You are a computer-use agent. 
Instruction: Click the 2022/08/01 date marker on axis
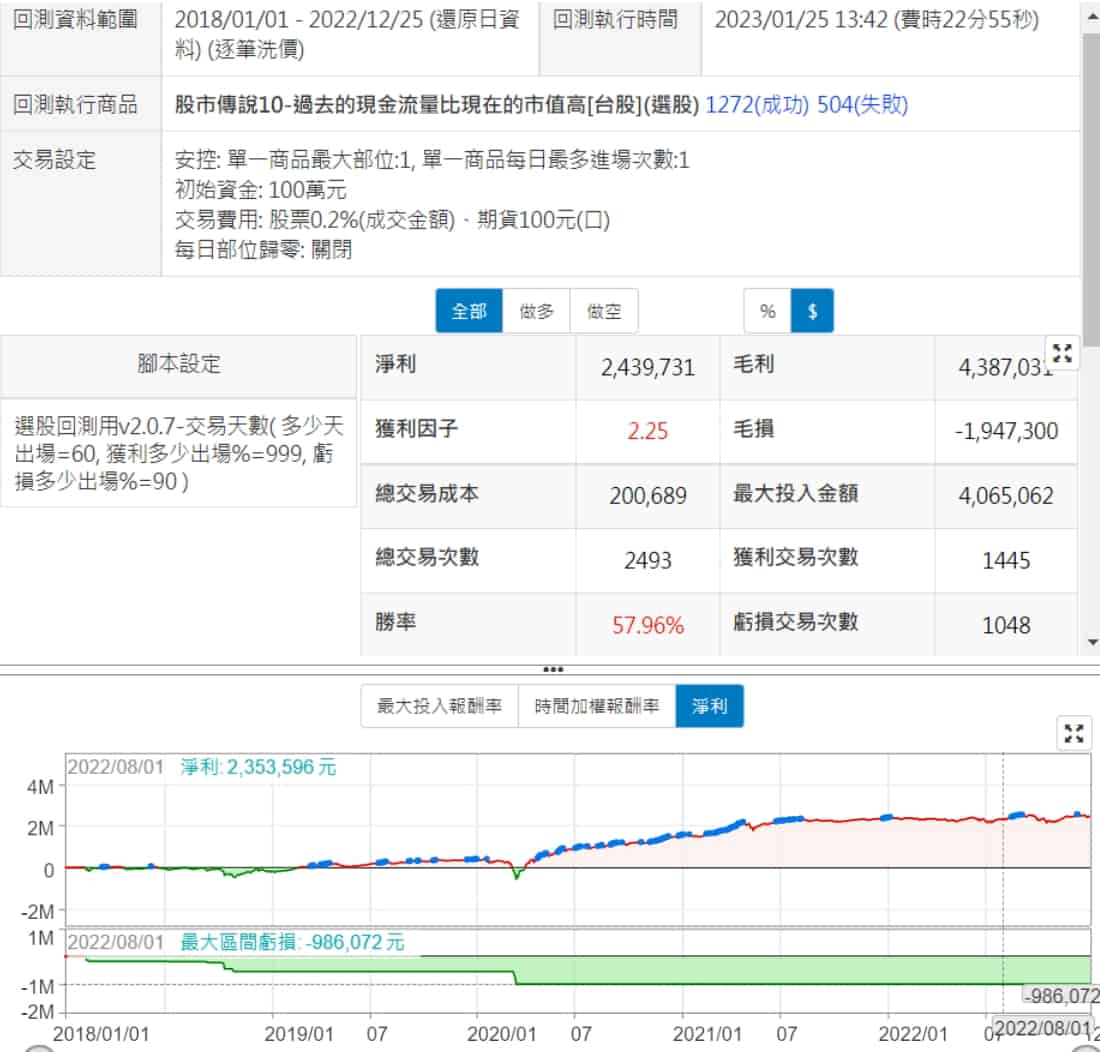coord(1041,1028)
